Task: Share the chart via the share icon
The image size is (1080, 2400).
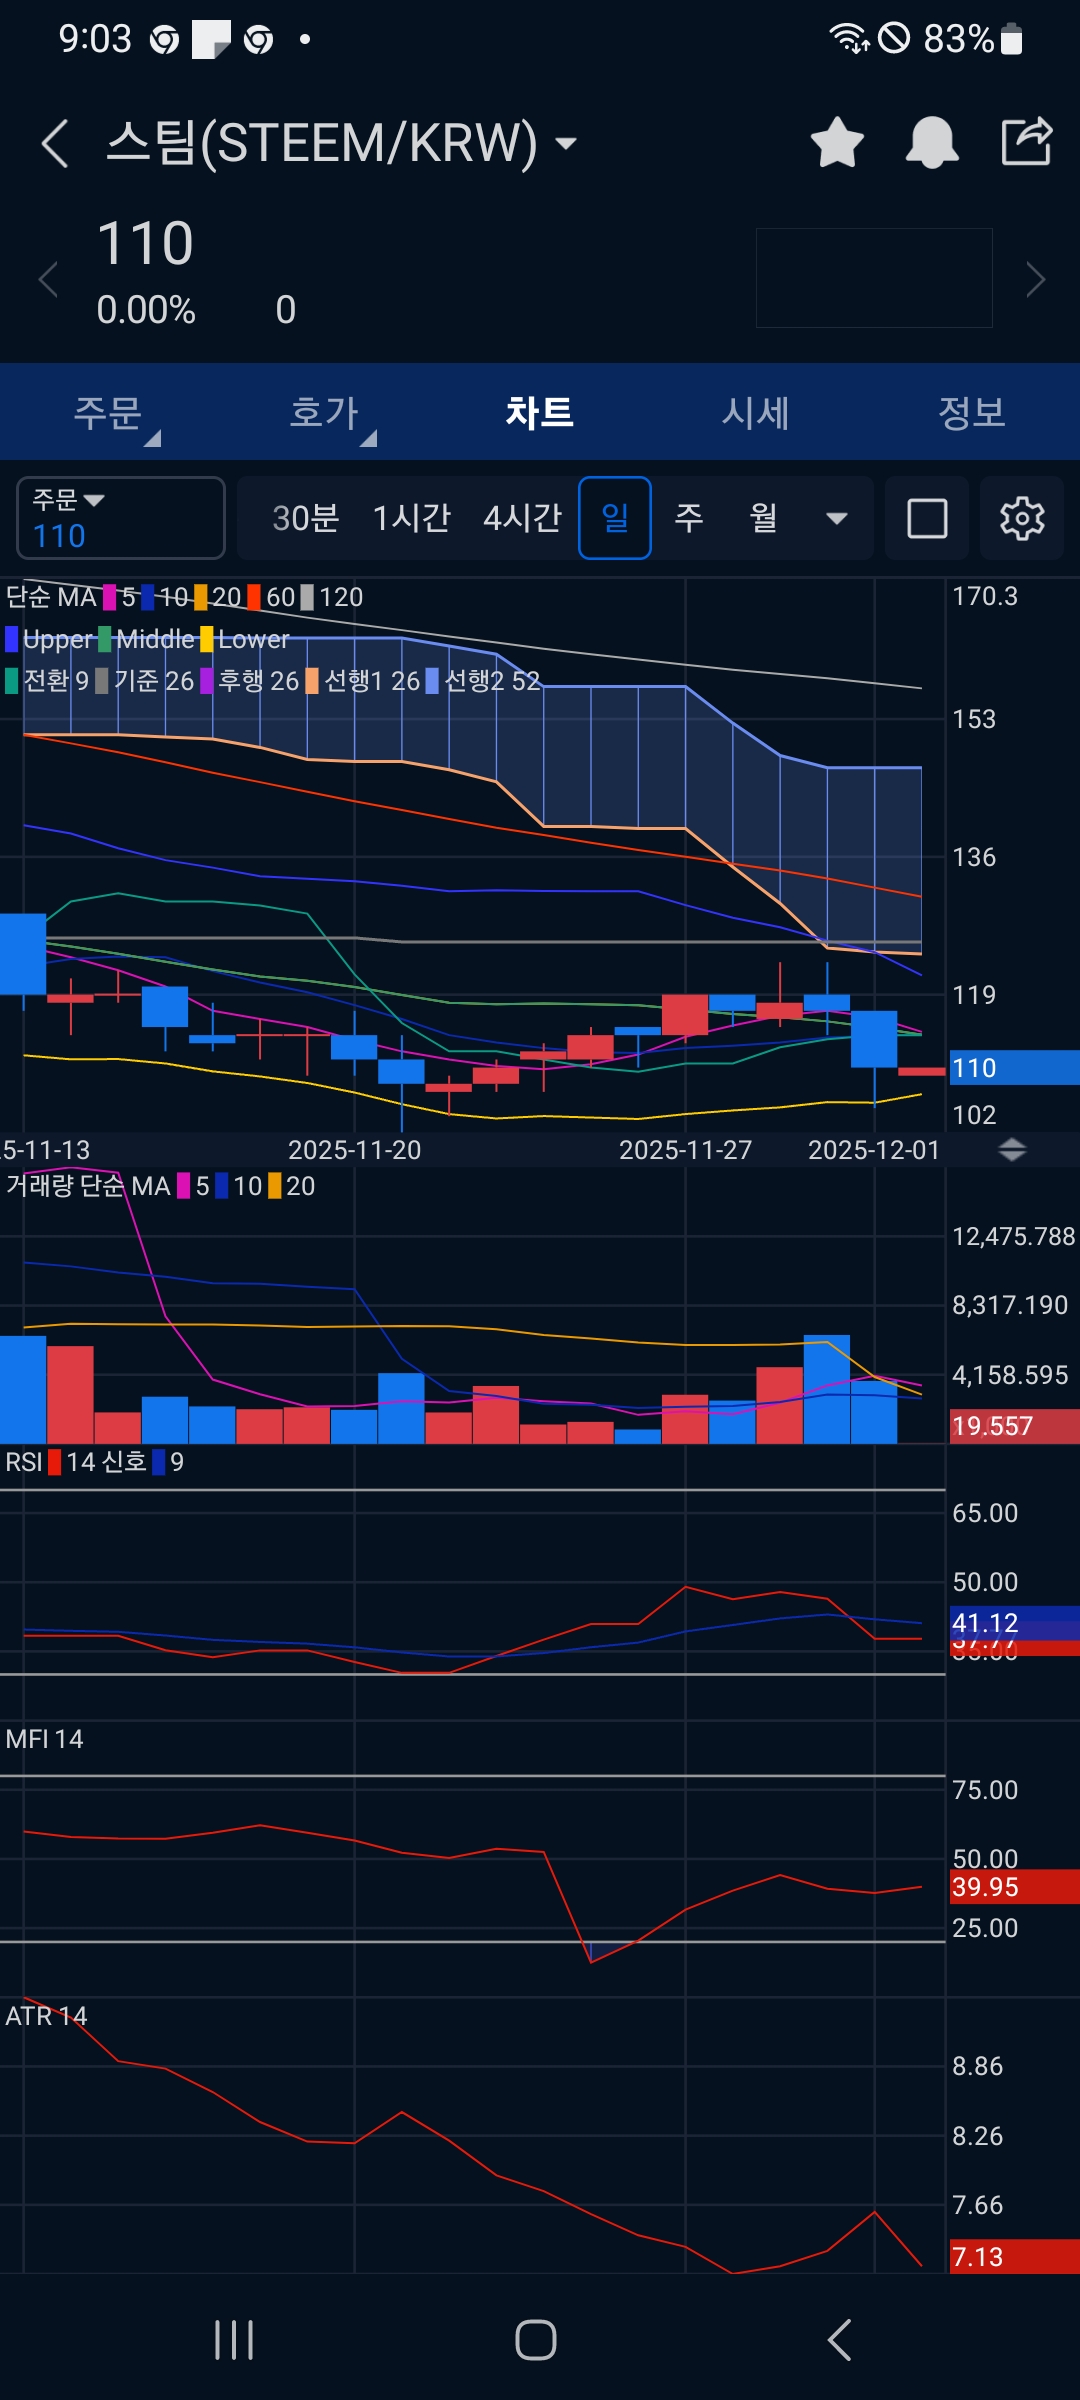Action: click(1027, 141)
